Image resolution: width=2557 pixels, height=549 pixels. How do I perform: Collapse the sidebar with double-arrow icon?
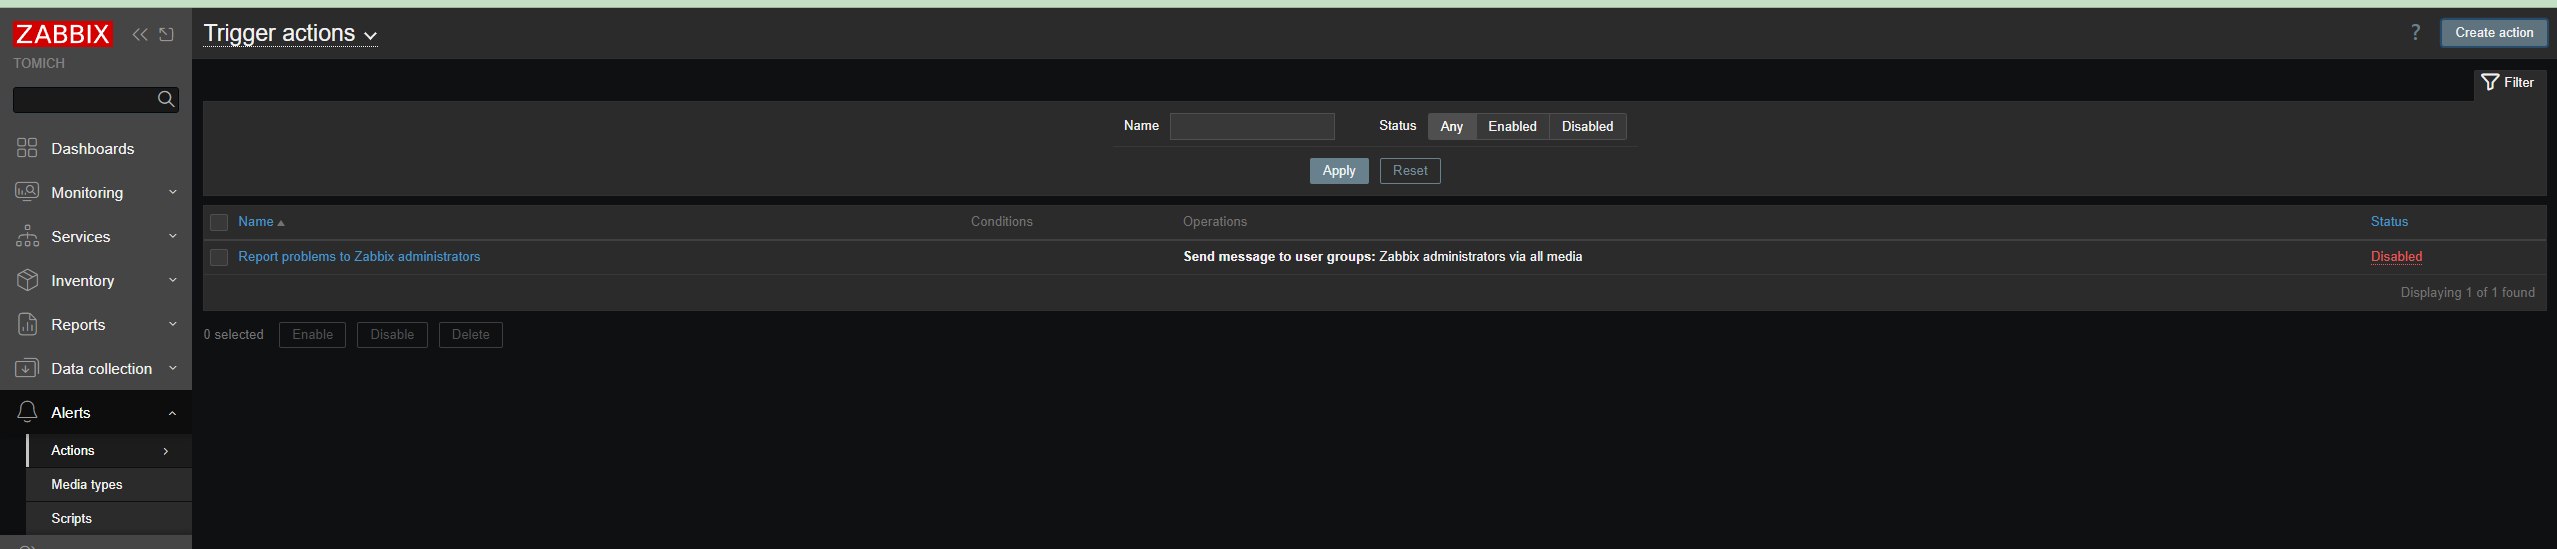140,35
